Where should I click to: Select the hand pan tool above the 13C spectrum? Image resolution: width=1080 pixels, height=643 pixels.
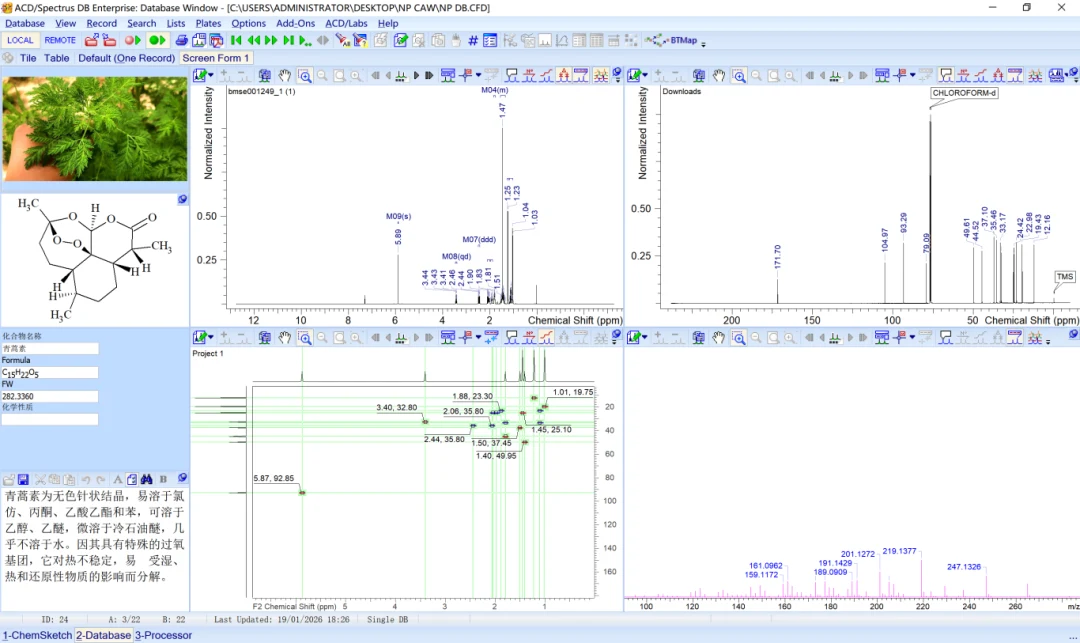[x=719, y=75]
